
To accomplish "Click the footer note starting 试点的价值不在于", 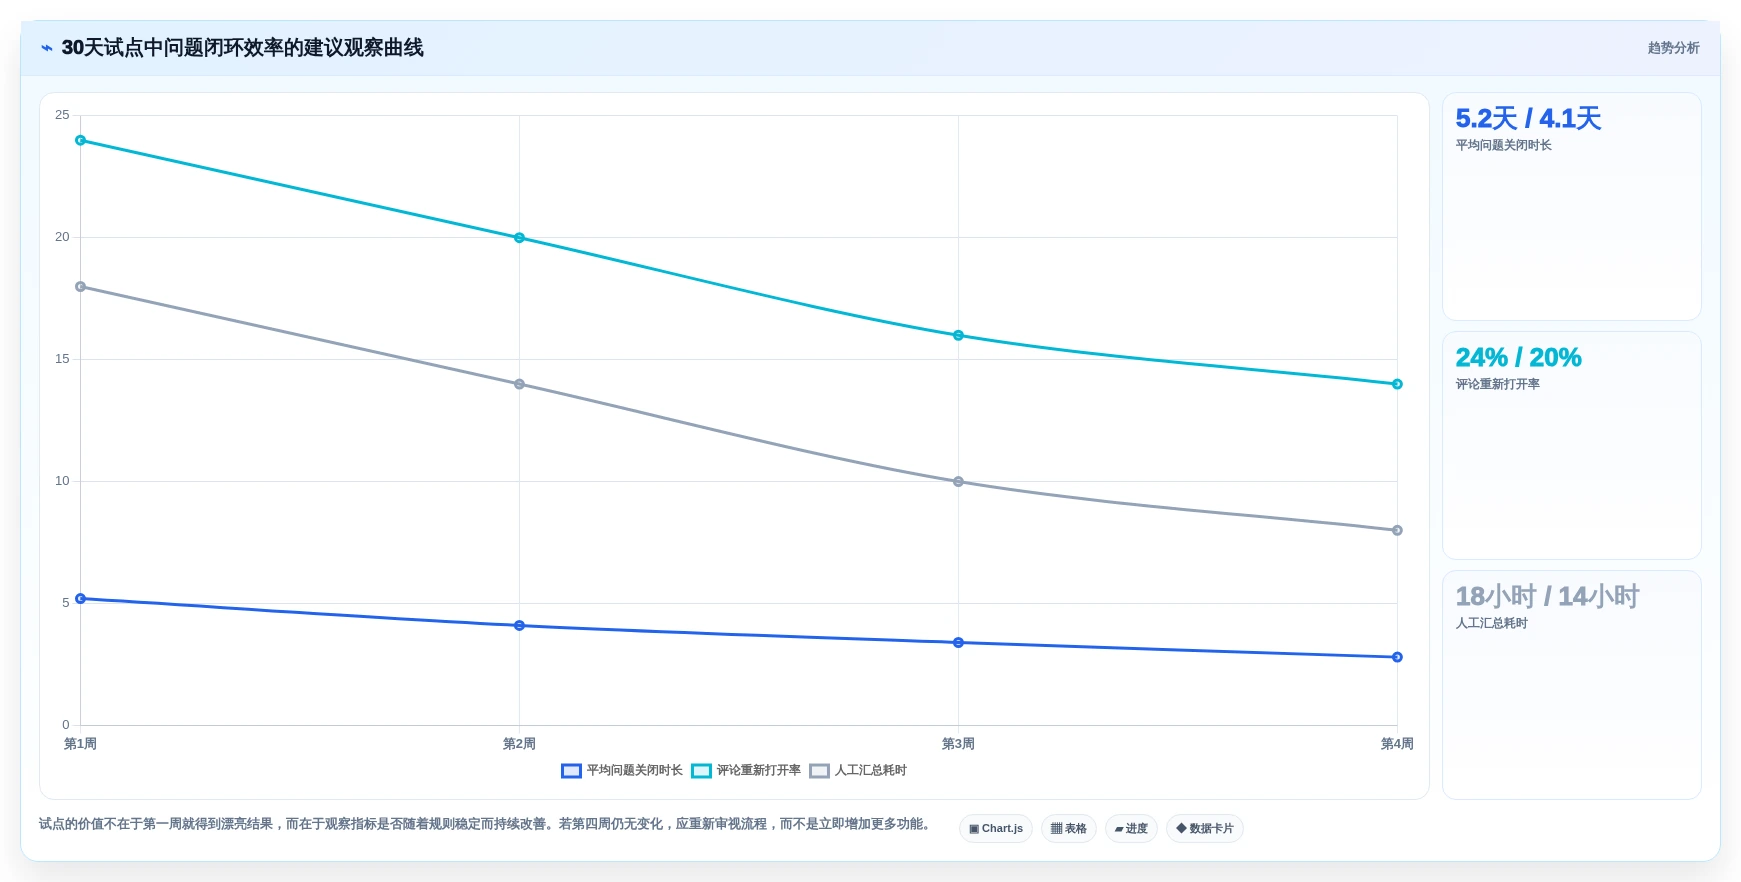I will pyautogui.click(x=487, y=824).
